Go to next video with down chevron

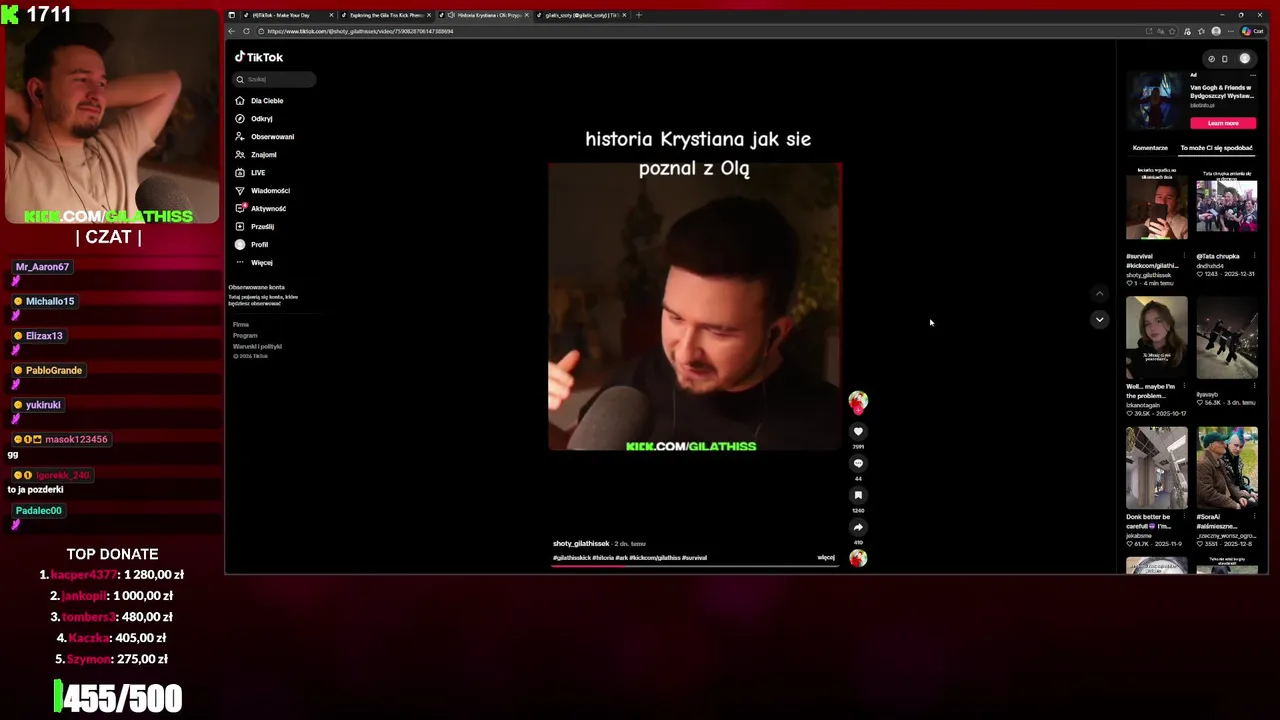1099,320
